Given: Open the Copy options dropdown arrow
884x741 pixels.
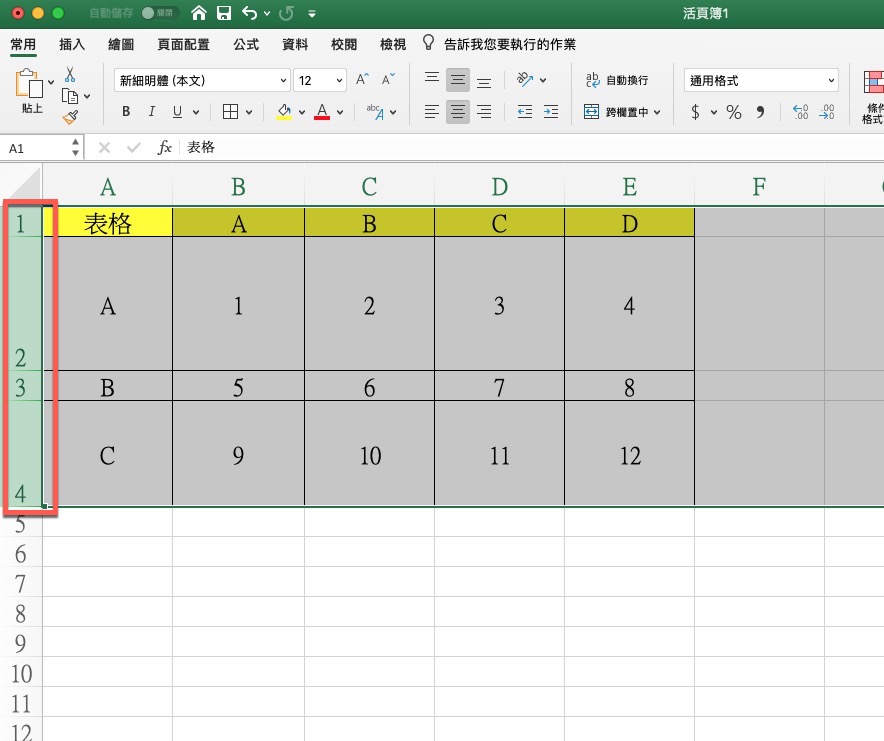Looking at the screenshot, I should [87, 96].
